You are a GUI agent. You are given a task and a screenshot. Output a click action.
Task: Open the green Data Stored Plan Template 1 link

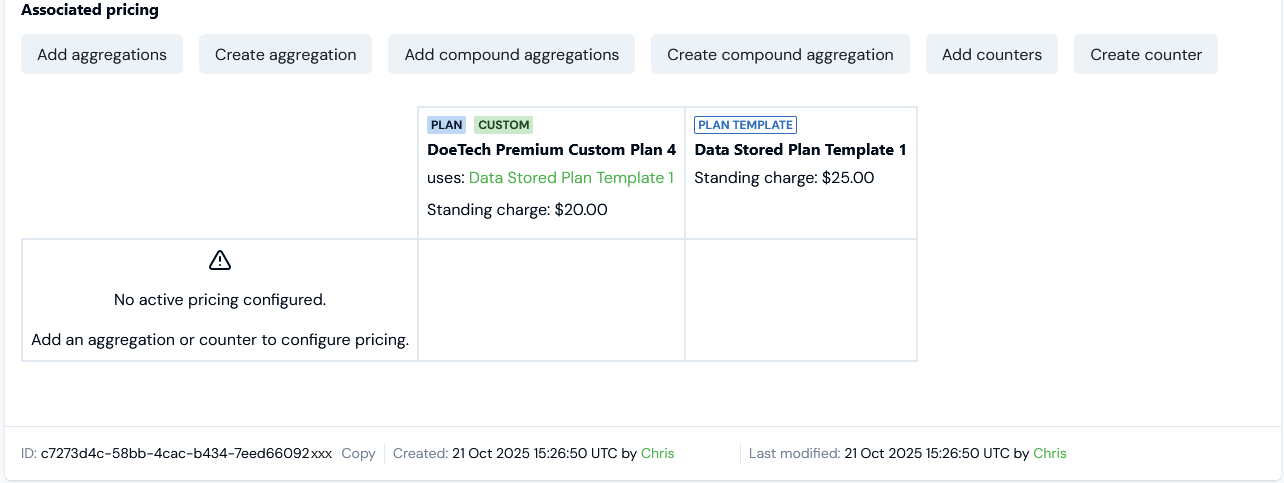(571, 178)
